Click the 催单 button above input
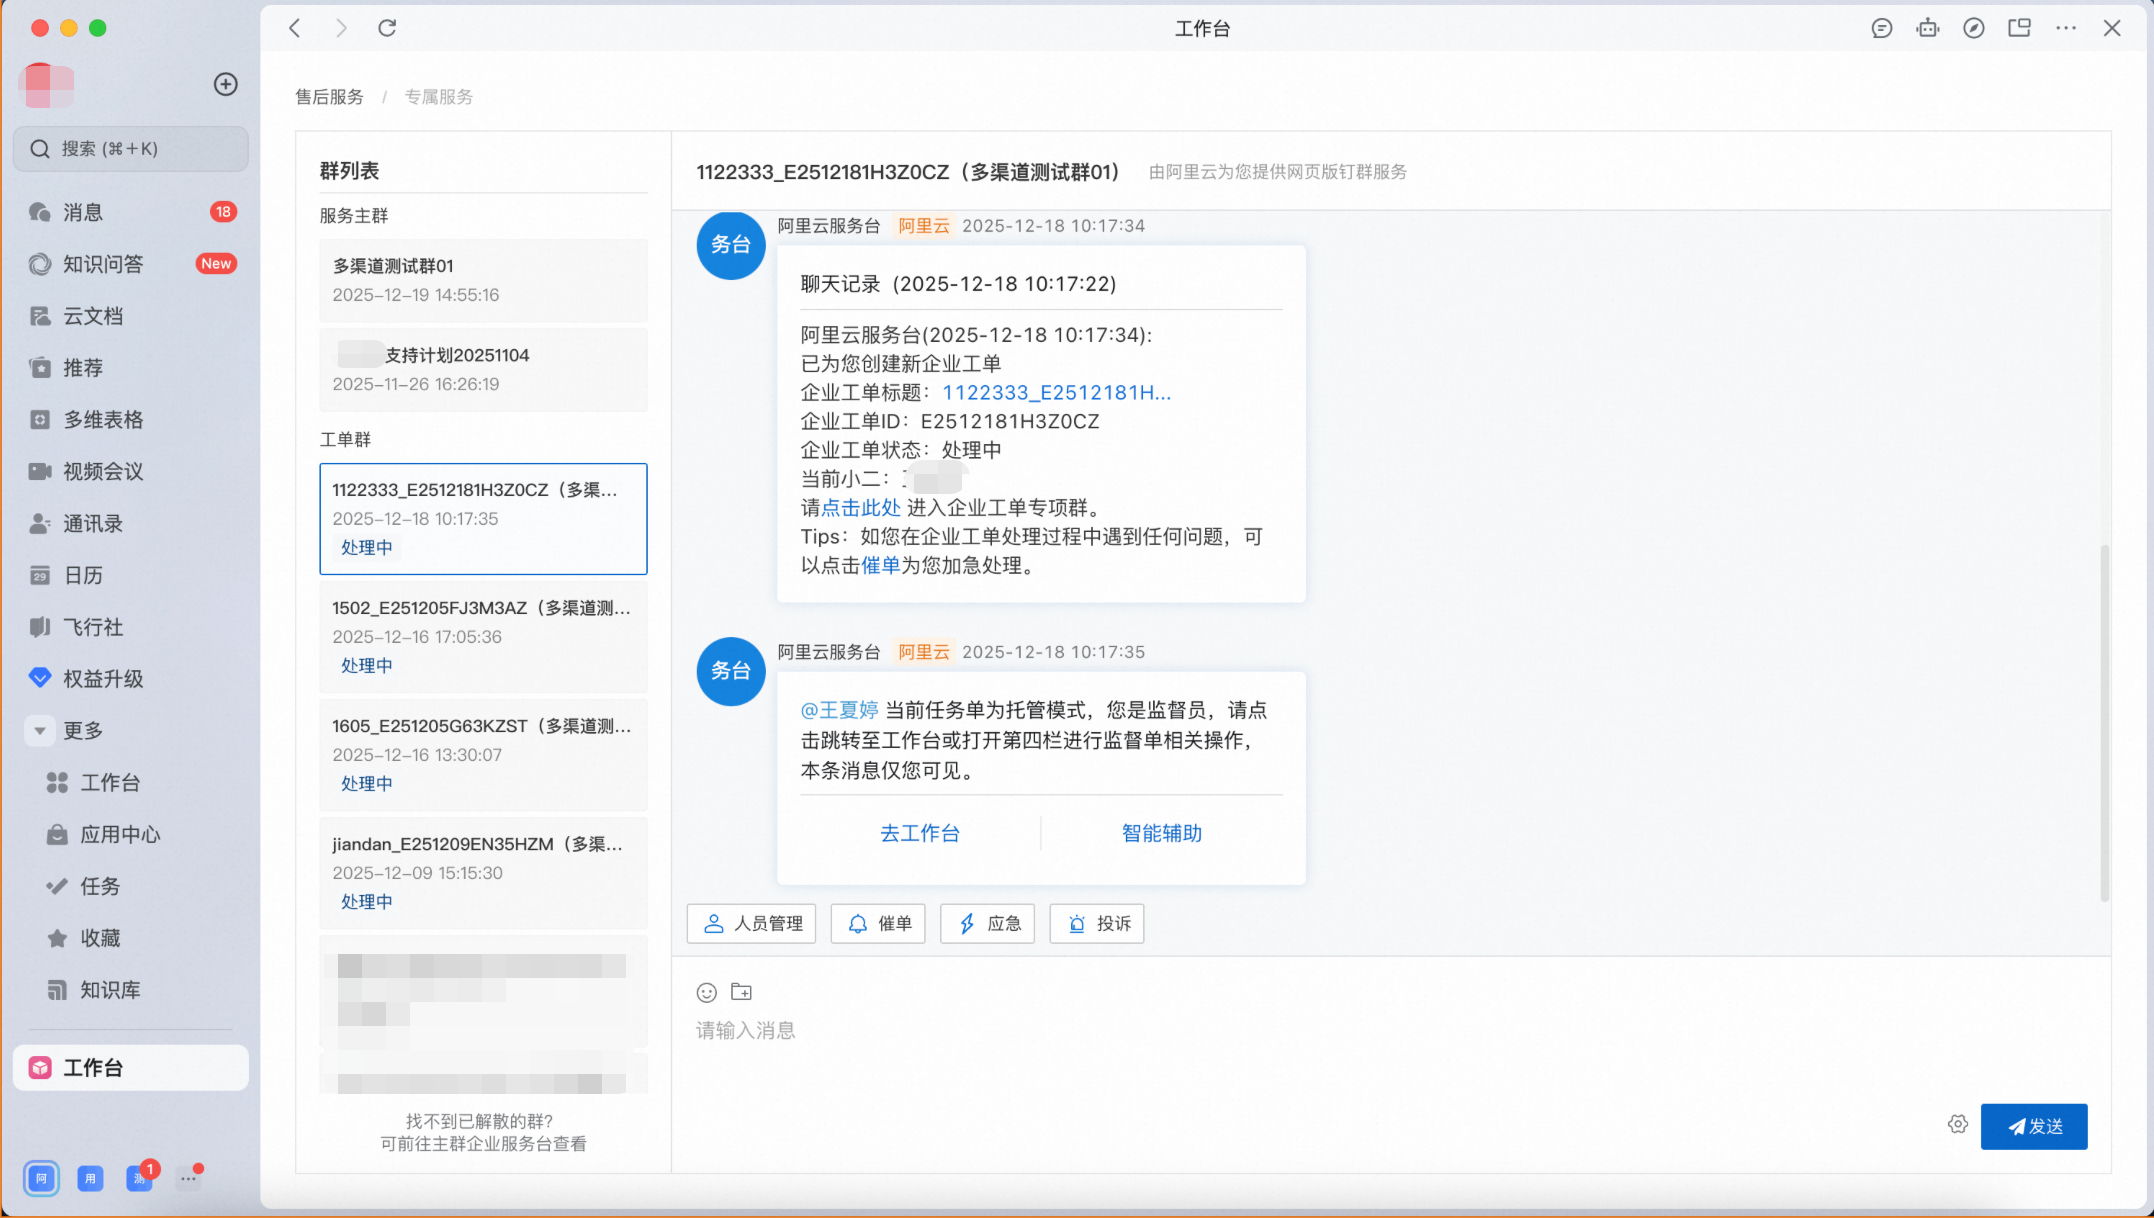Viewport: 2154px width, 1218px height. coord(880,924)
